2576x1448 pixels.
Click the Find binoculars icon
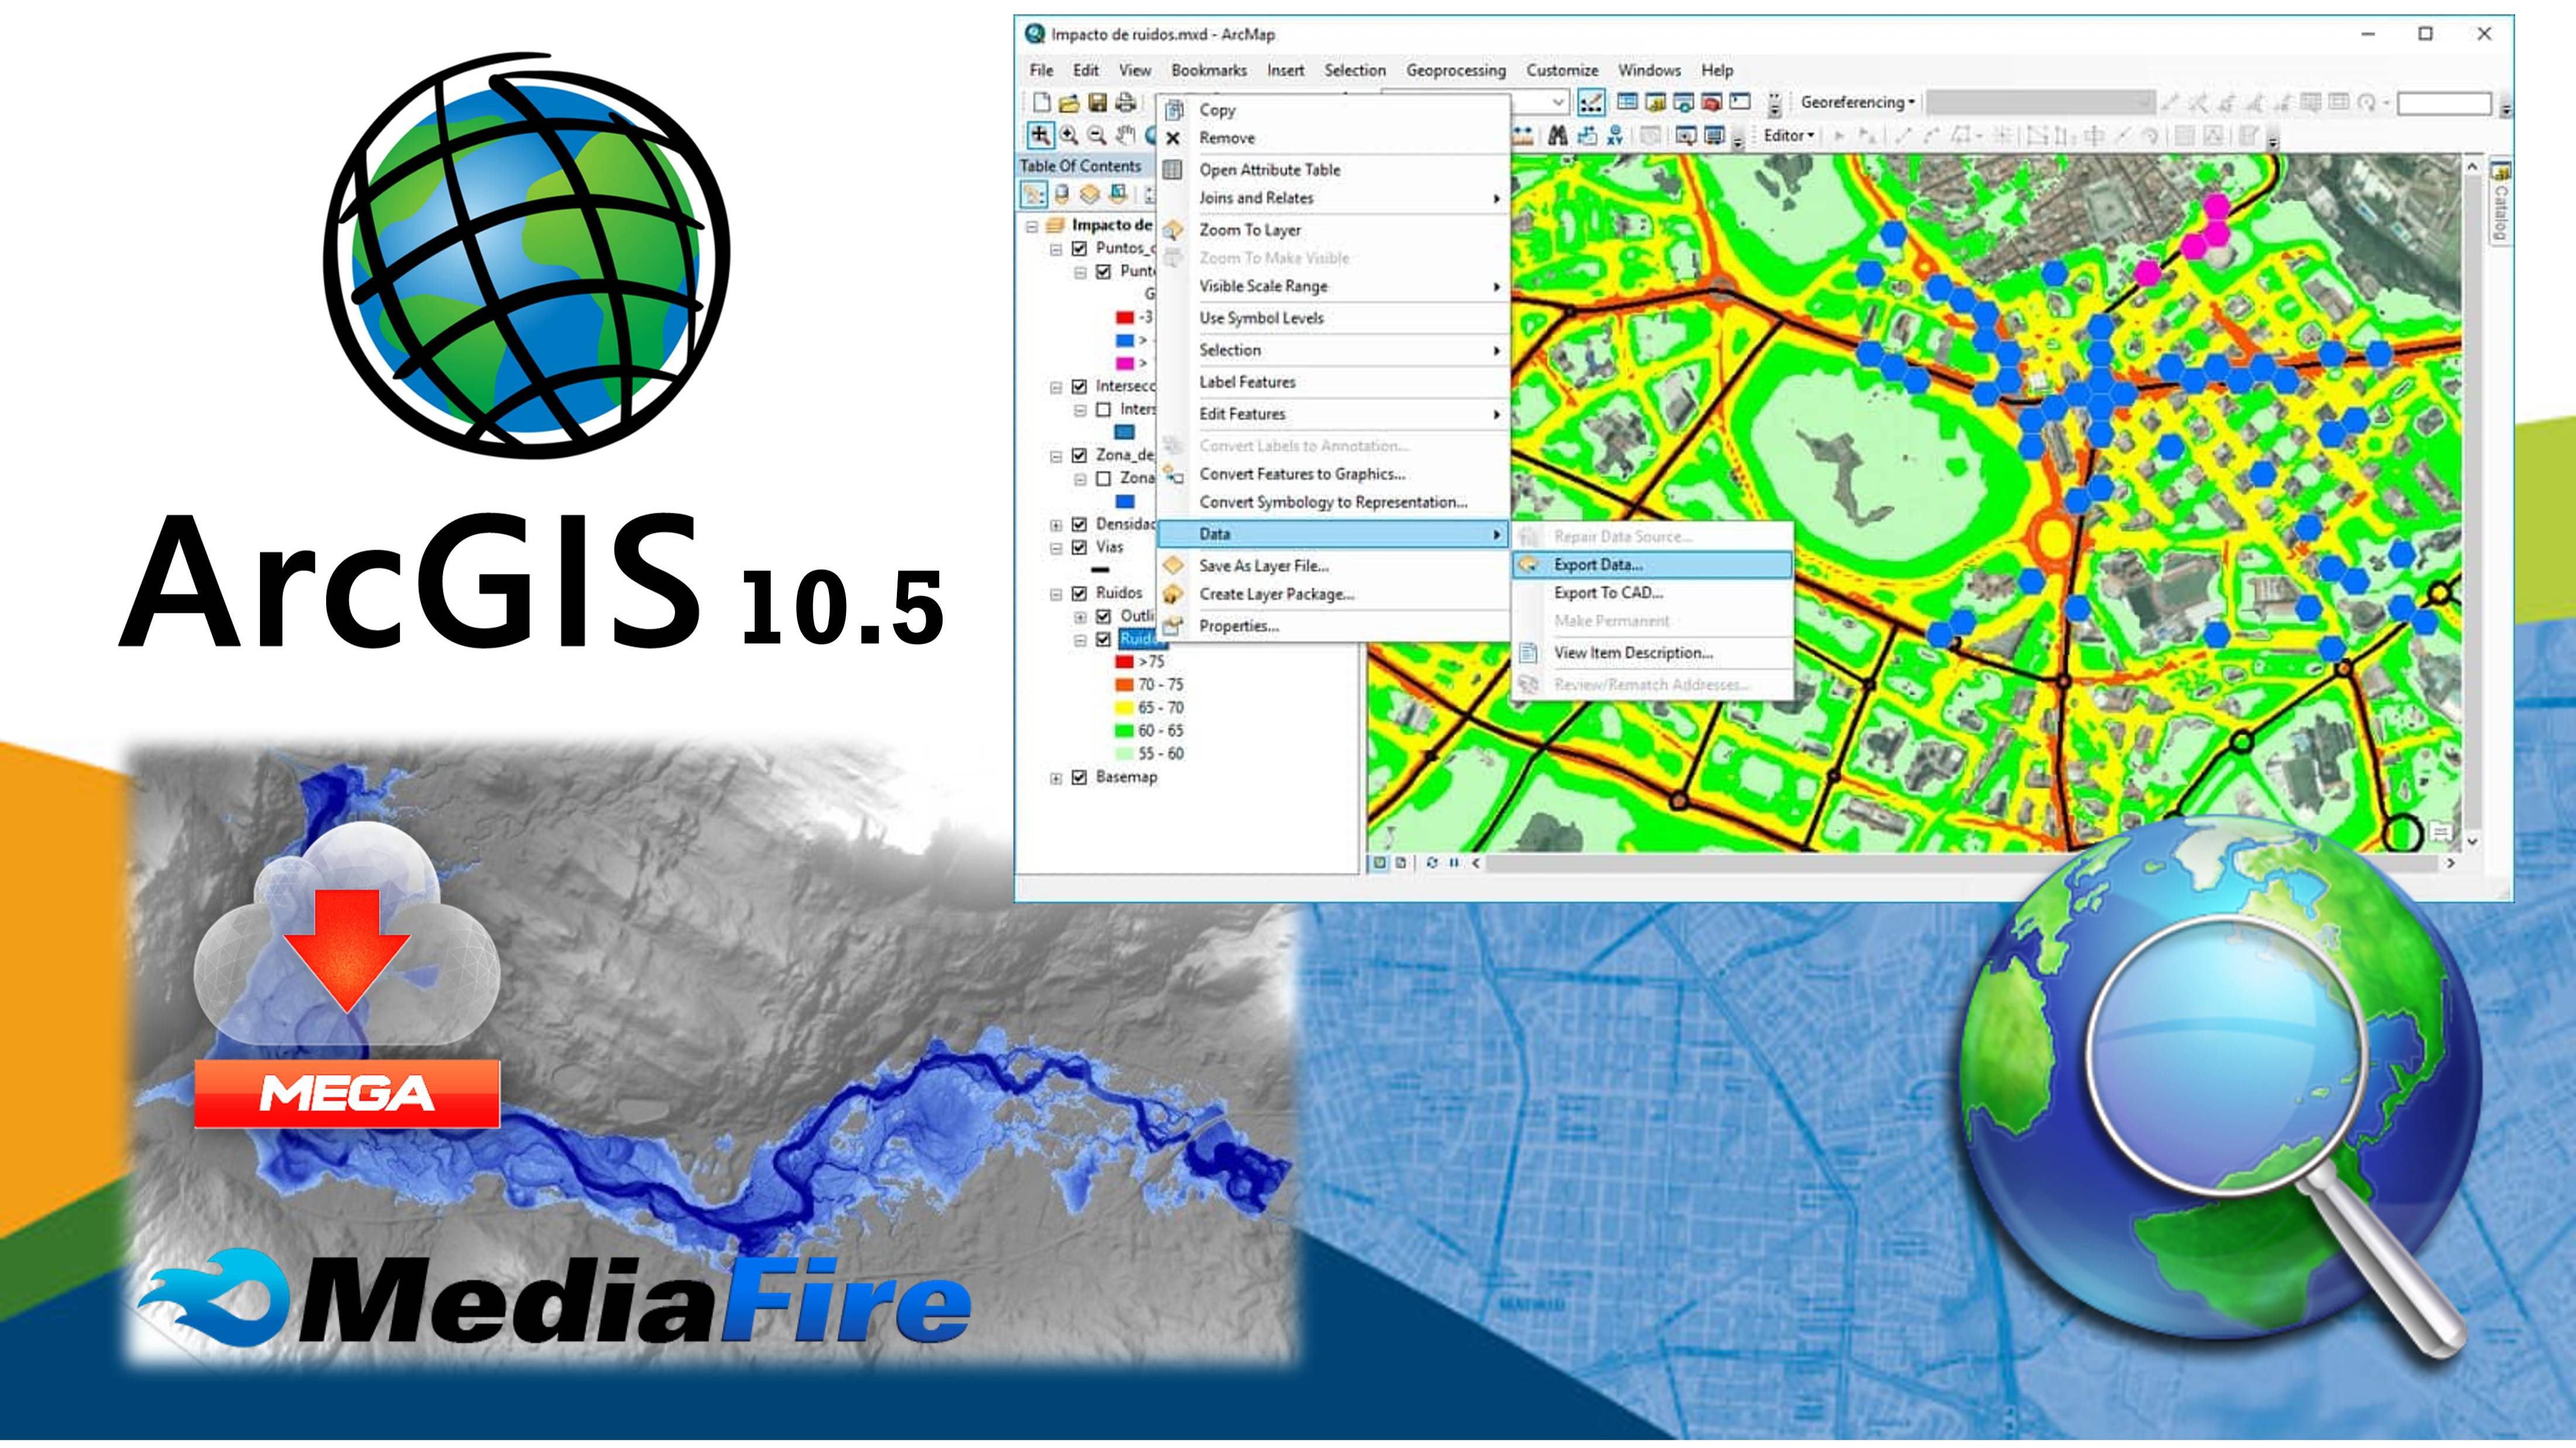(x=1557, y=136)
